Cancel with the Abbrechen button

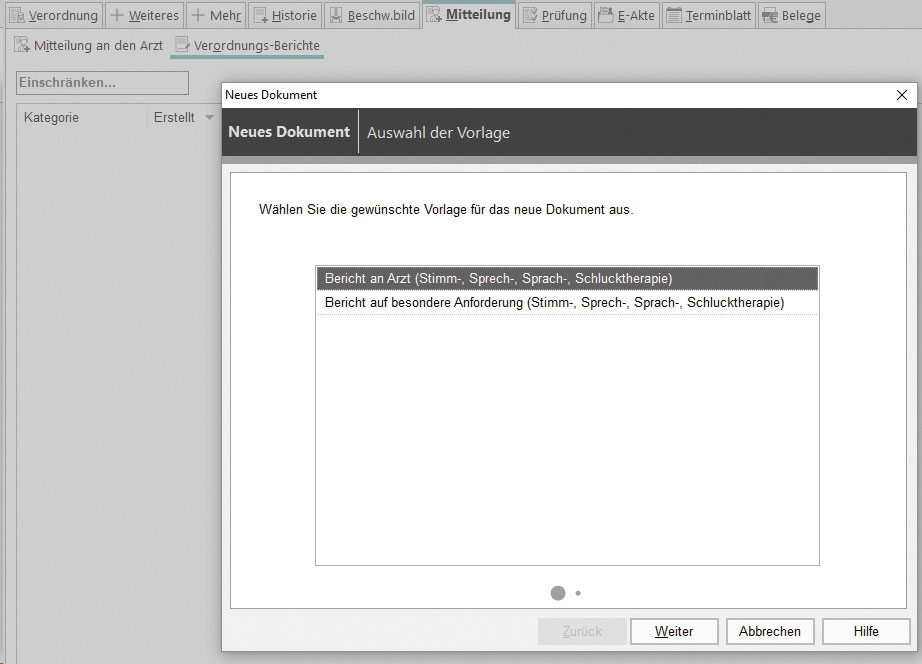coord(769,631)
